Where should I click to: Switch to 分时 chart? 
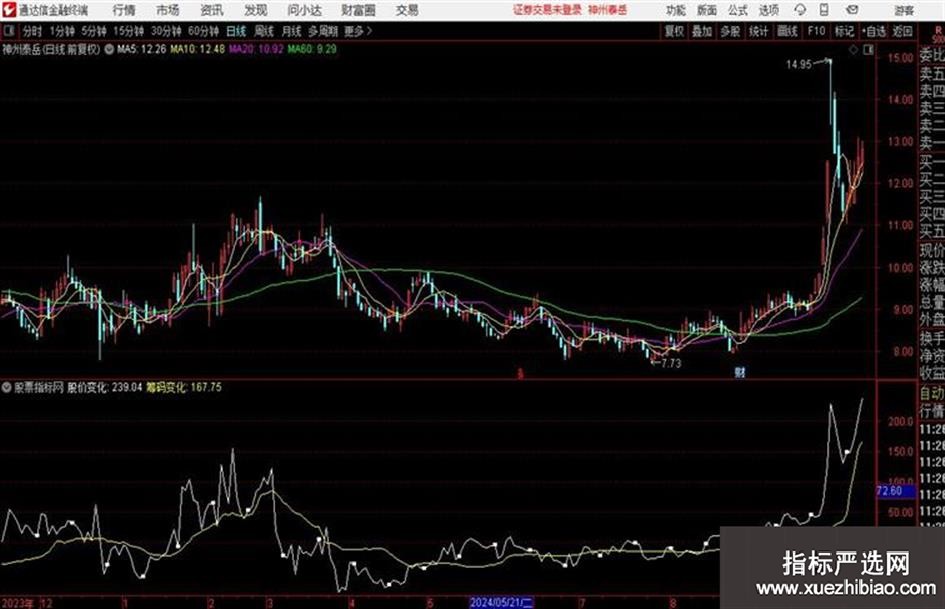click(x=33, y=31)
